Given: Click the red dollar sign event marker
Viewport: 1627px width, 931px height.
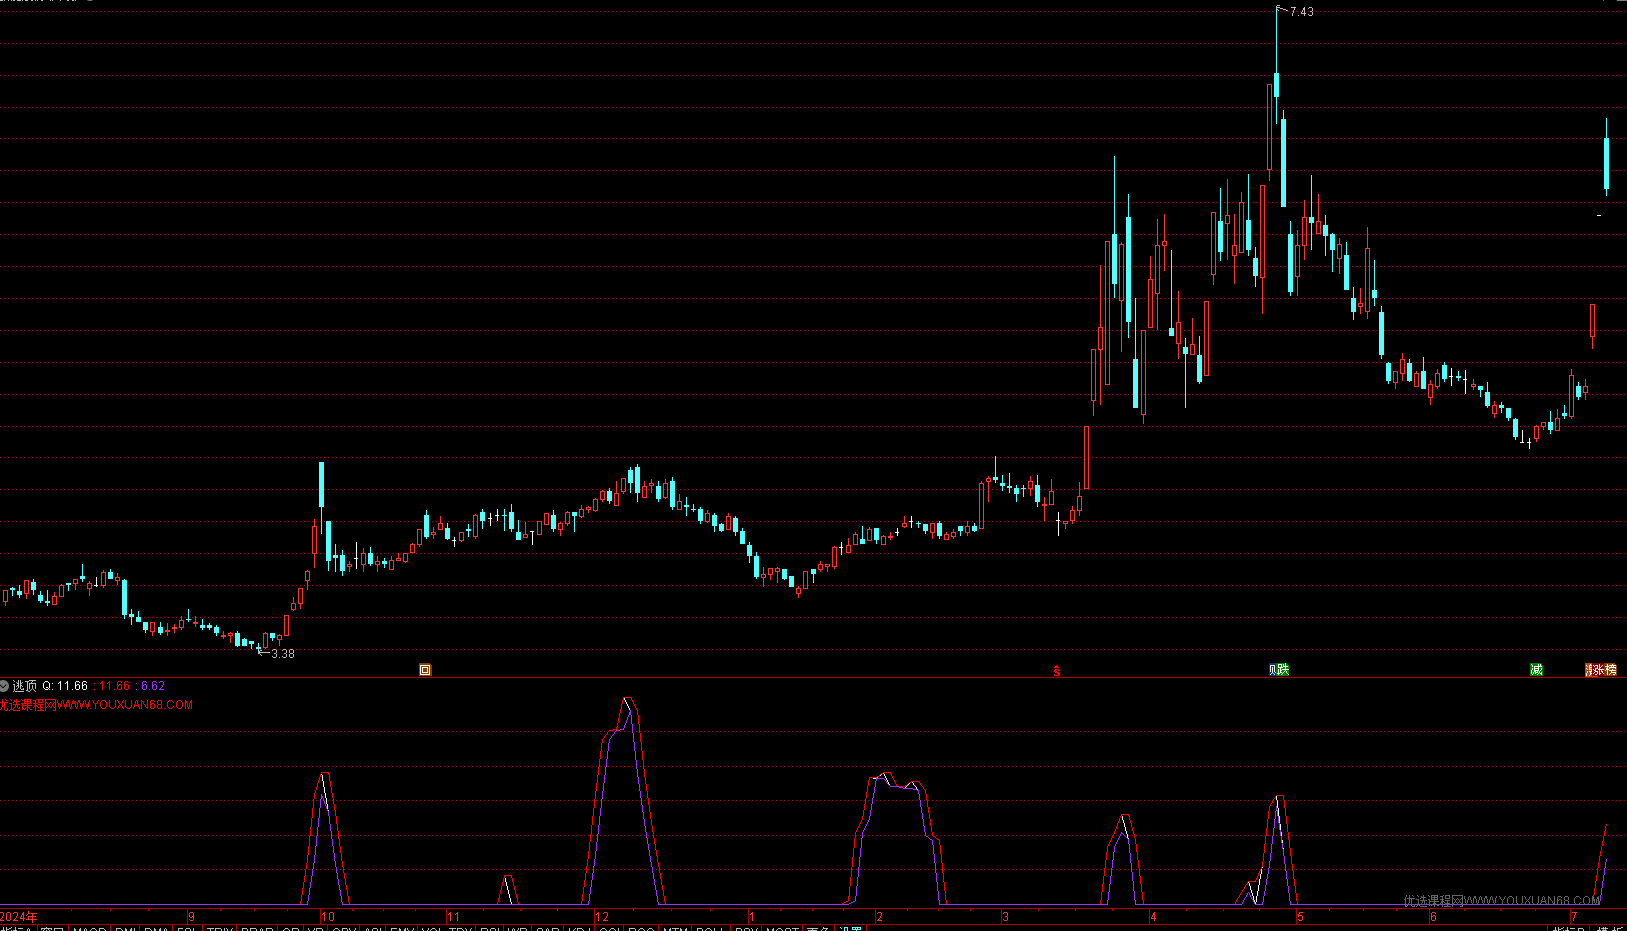Looking at the screenshot, I should pyautogui.click(x=1057, y=671).
